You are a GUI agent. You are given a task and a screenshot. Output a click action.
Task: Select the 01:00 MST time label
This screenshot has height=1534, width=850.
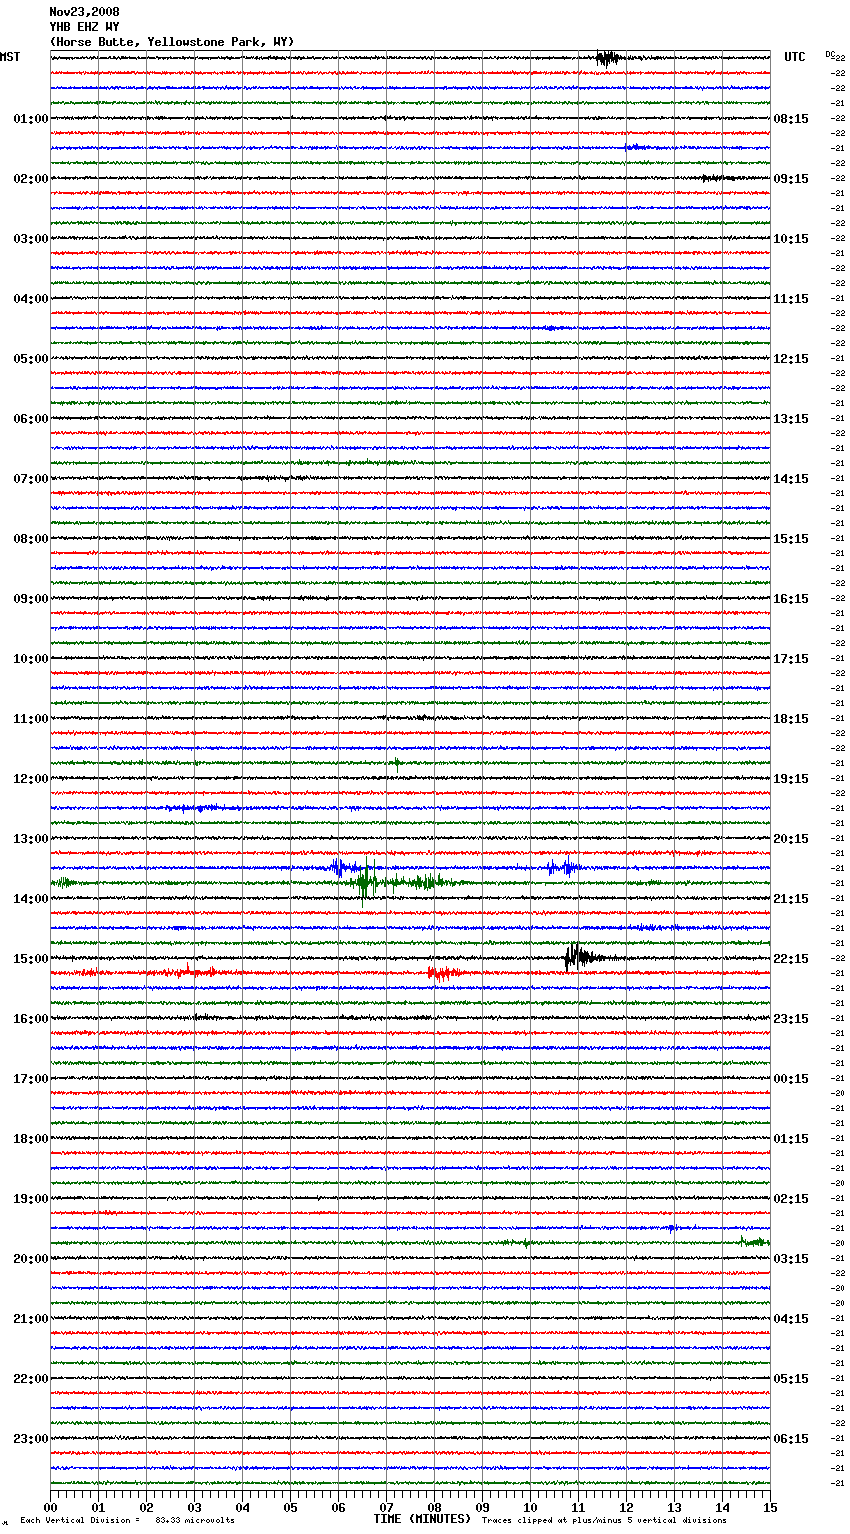31,119
